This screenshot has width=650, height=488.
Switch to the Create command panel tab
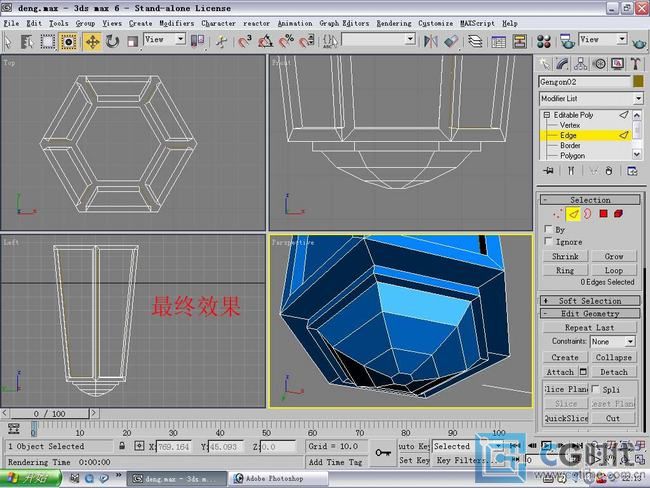[x=544, y=64]
